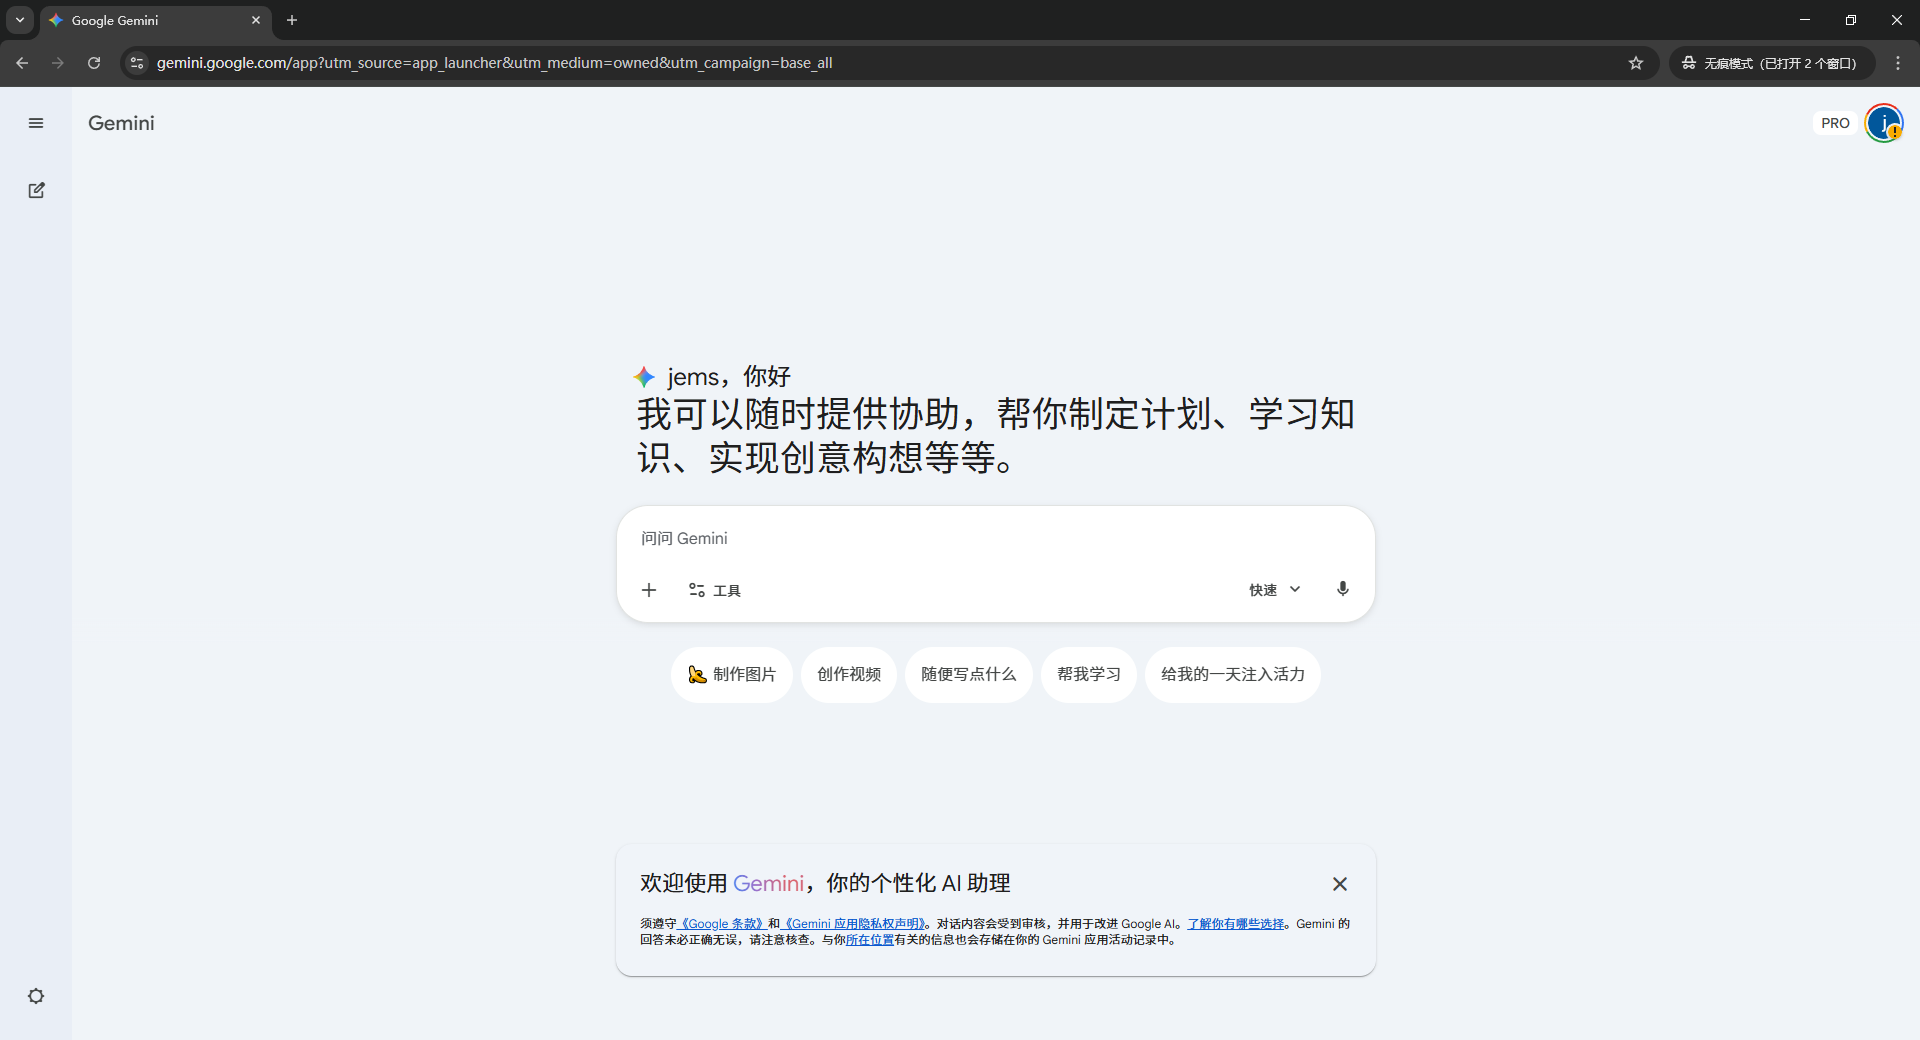Open Chrome's three-dot menu

tap(1898, 63)
